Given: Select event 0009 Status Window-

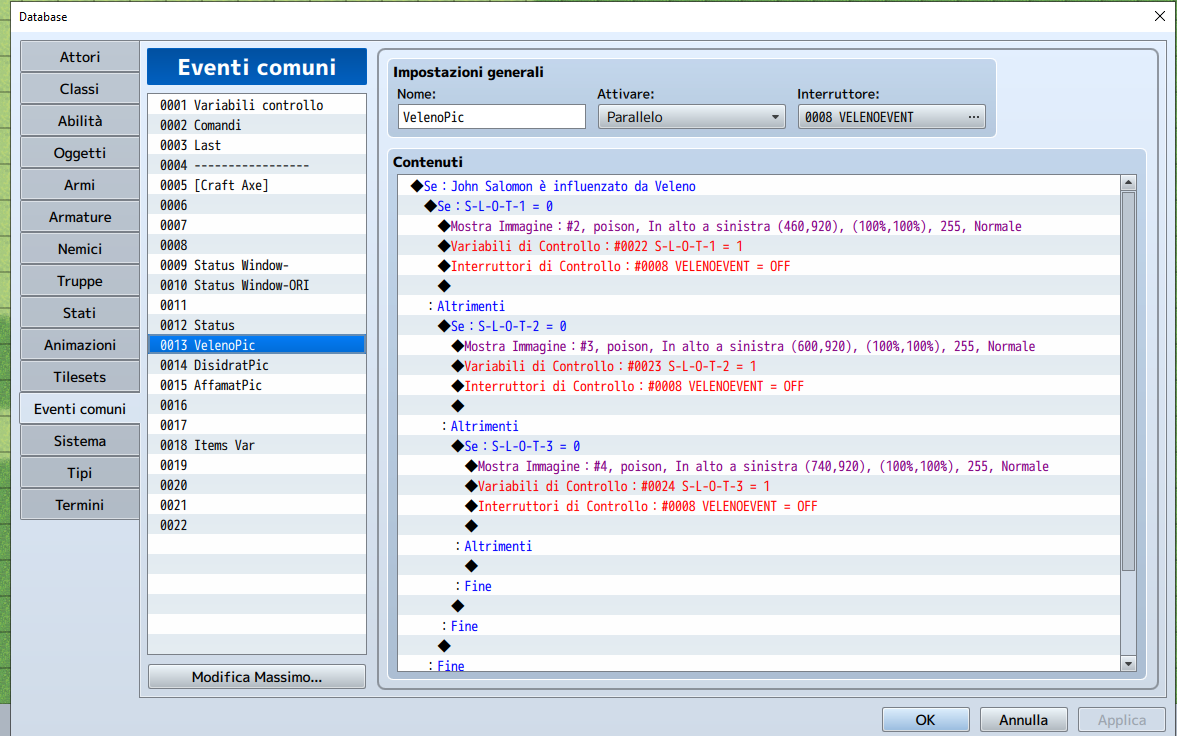Looking at the screenshot, I should [257, 265].
